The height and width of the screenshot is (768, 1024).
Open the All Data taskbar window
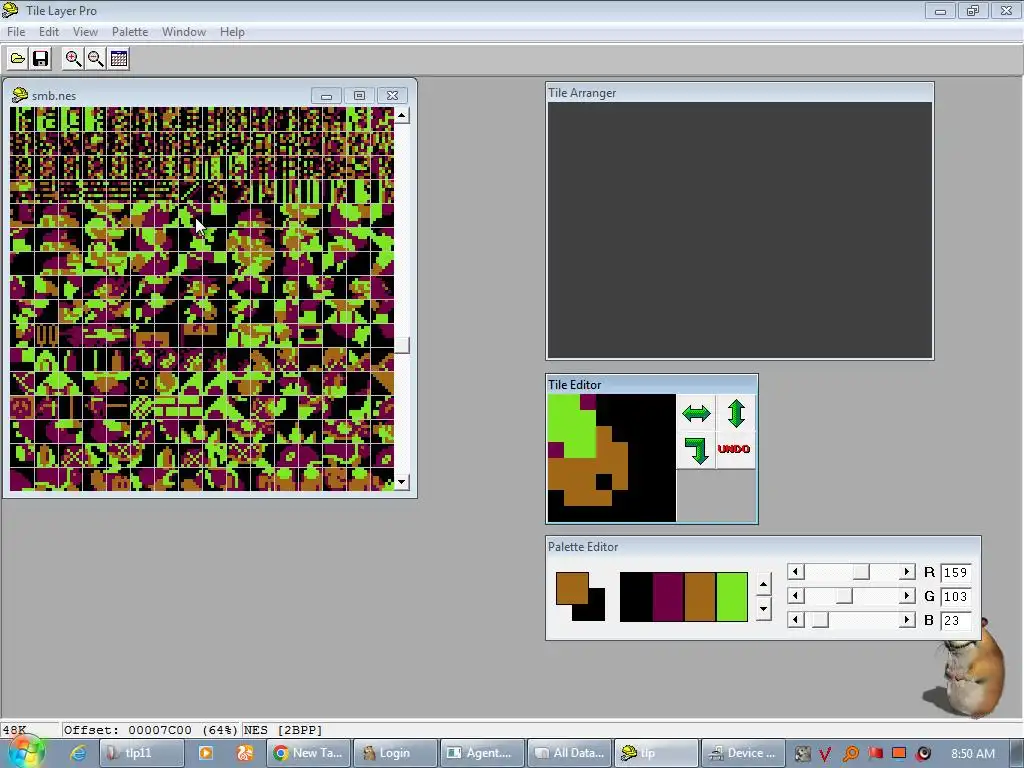[x=569, y=753]
